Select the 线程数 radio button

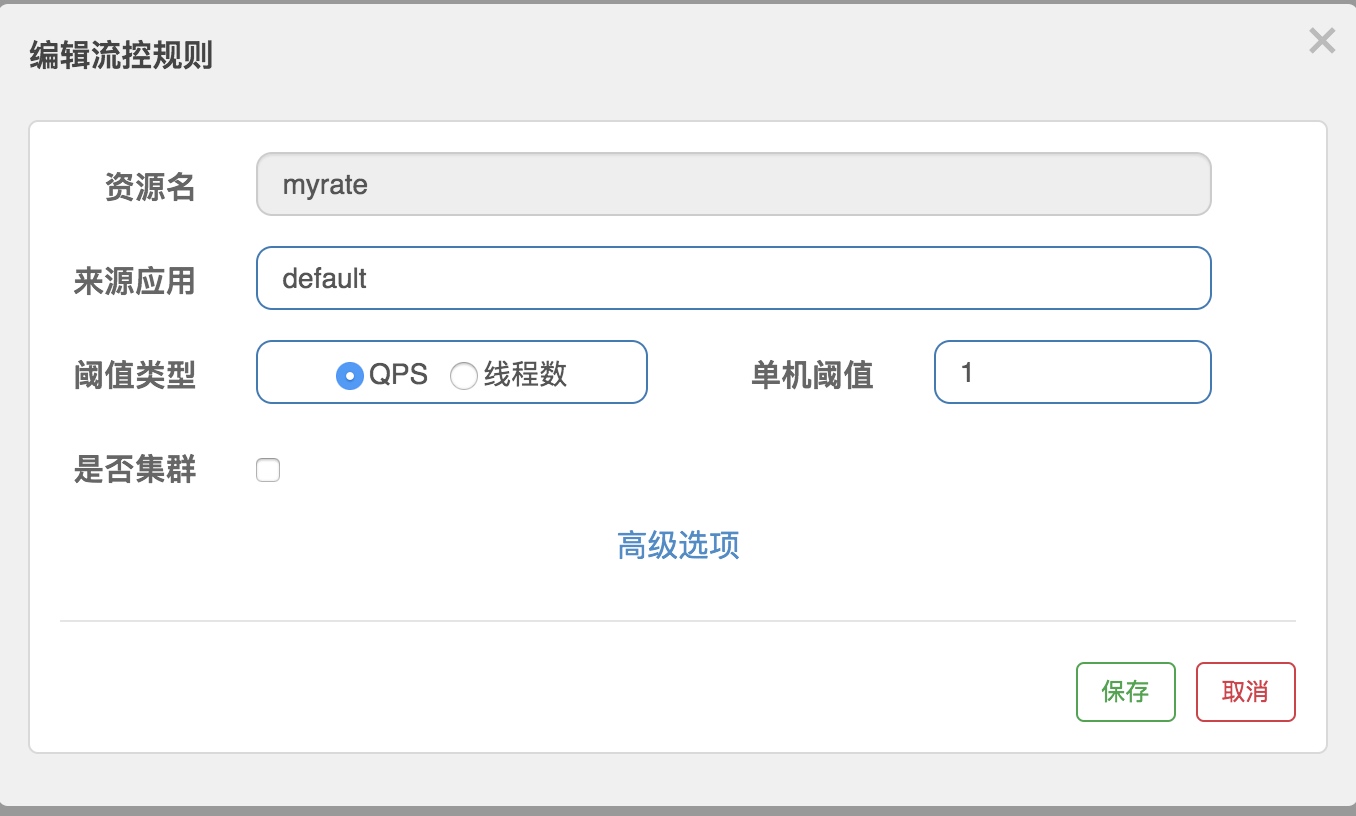(x=463, y=375)
